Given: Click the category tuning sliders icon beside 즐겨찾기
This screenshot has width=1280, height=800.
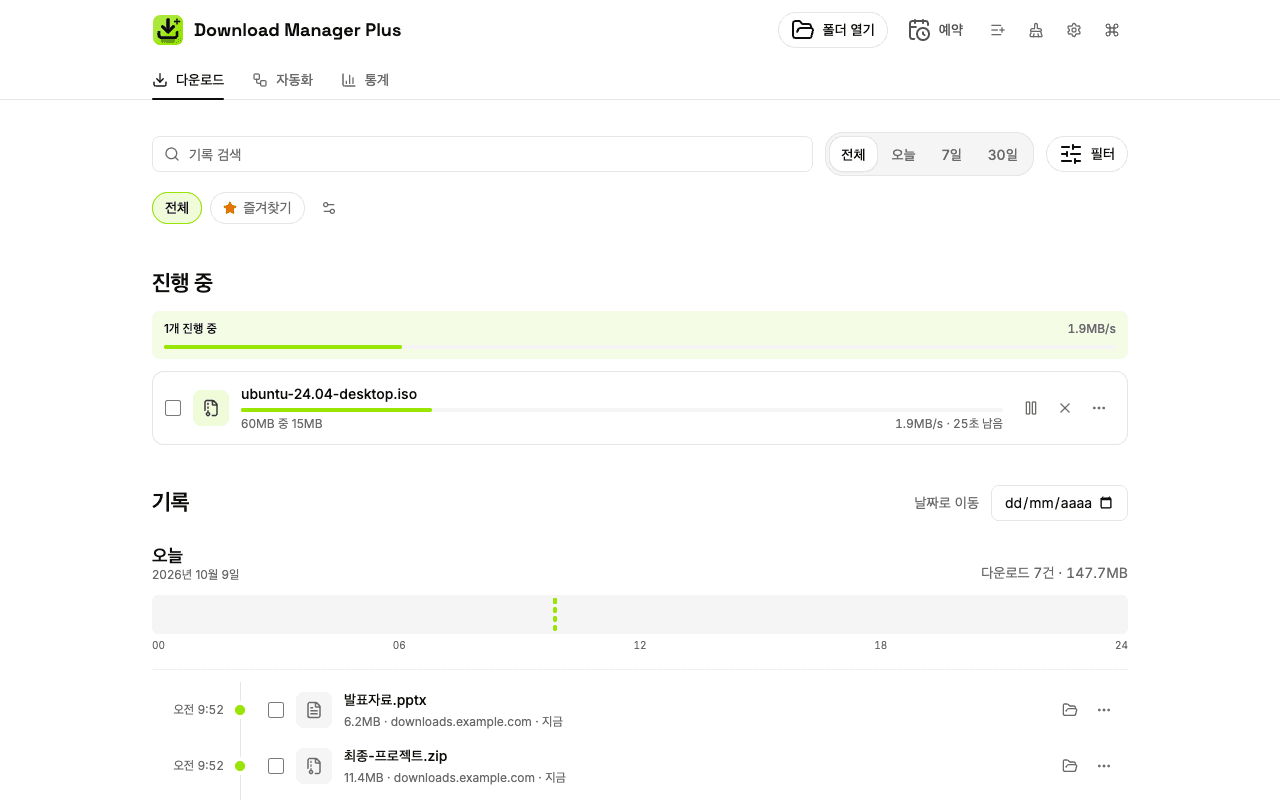Looking at the screenshot, I should 329,208.
